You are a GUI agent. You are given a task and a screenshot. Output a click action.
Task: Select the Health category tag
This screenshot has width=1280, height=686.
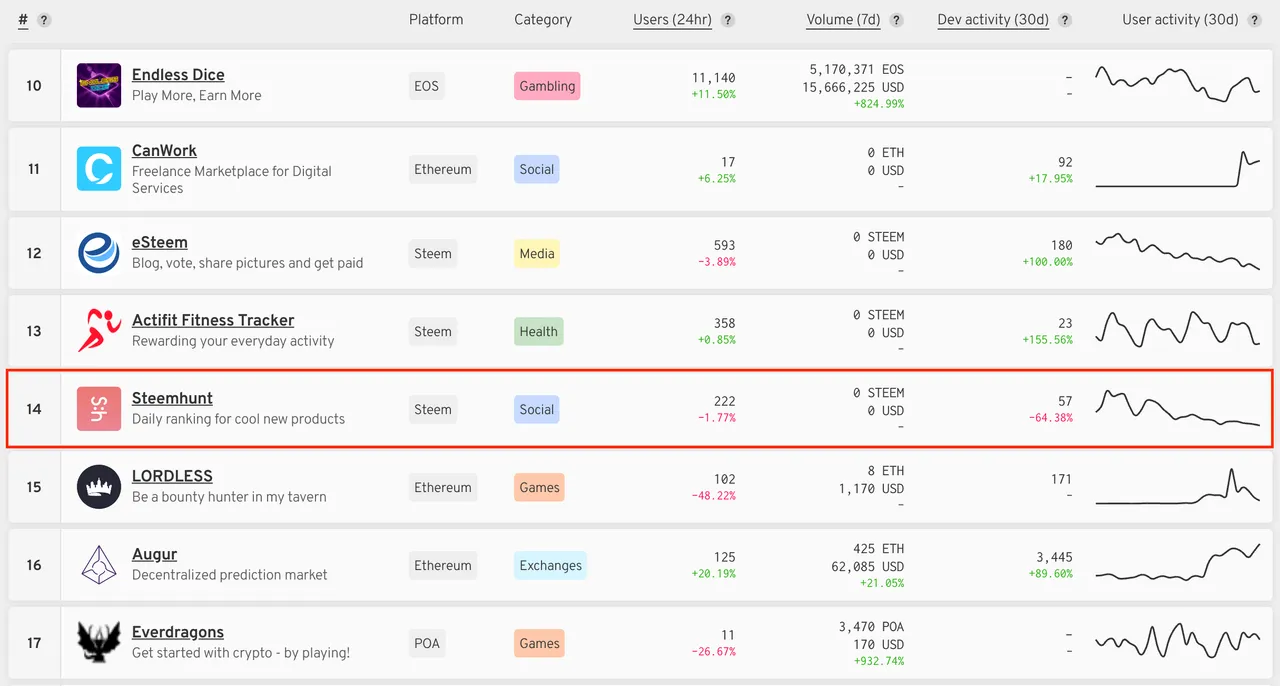click(x=539, y=332)
